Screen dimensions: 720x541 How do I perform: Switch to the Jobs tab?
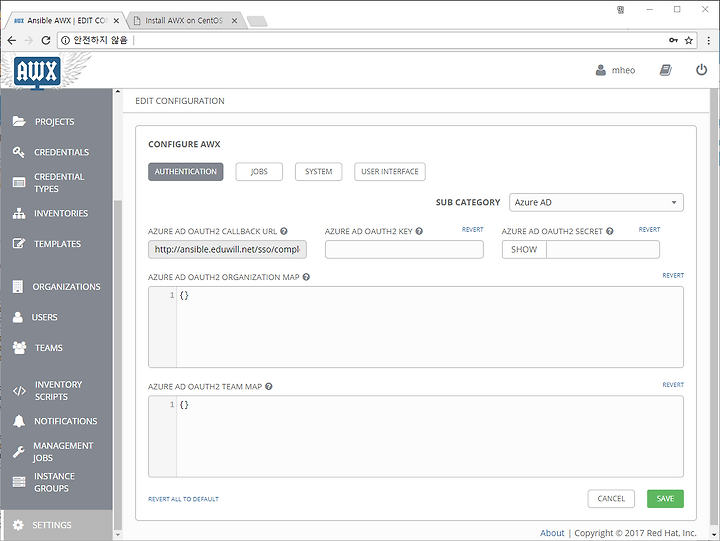coord(259,172)
